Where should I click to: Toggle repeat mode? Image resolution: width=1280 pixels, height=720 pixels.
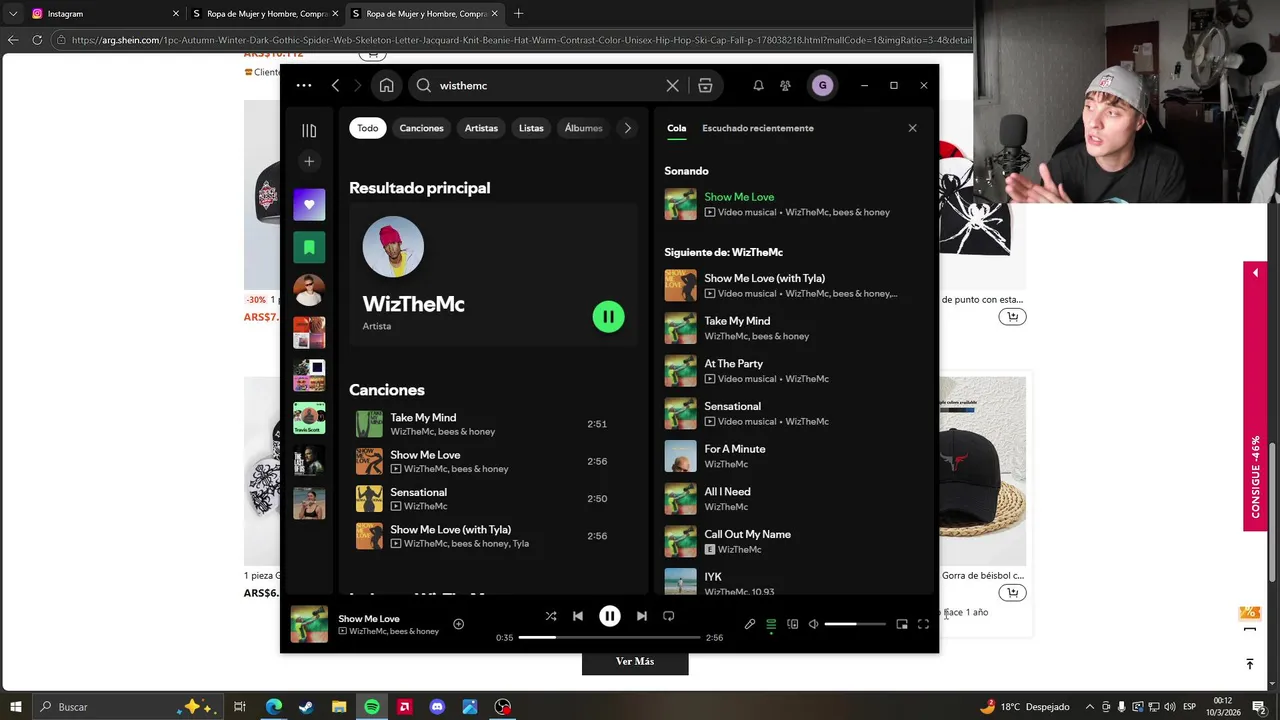(x=669, y=616)
